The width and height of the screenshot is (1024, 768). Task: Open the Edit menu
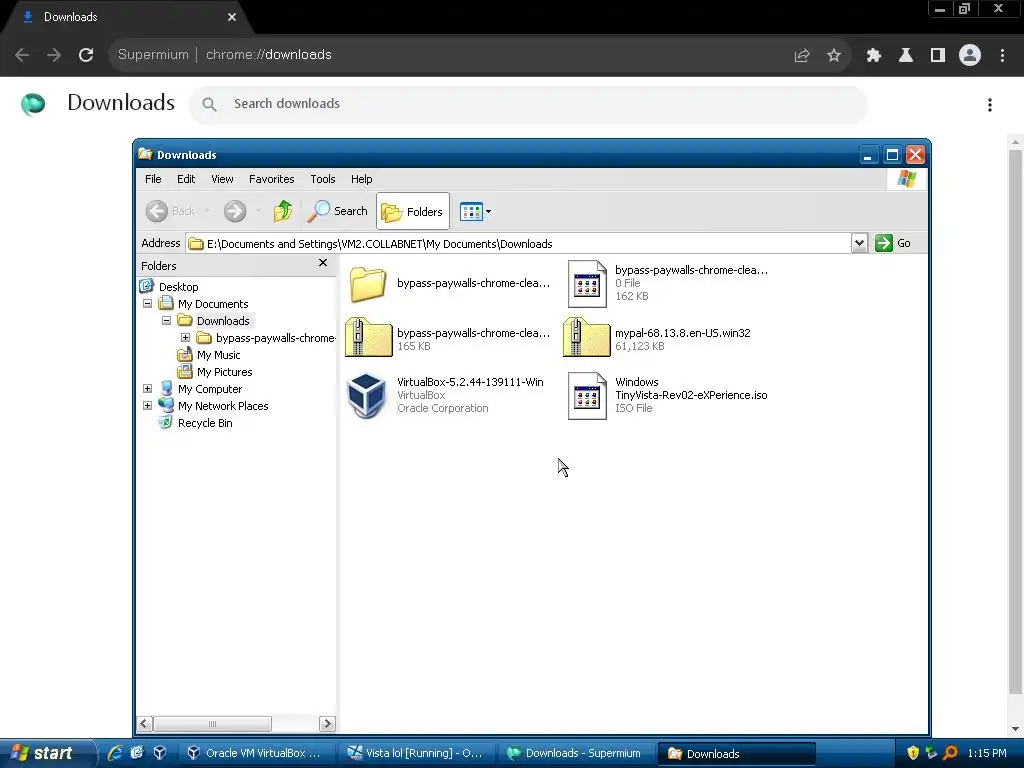coord(186,179)
